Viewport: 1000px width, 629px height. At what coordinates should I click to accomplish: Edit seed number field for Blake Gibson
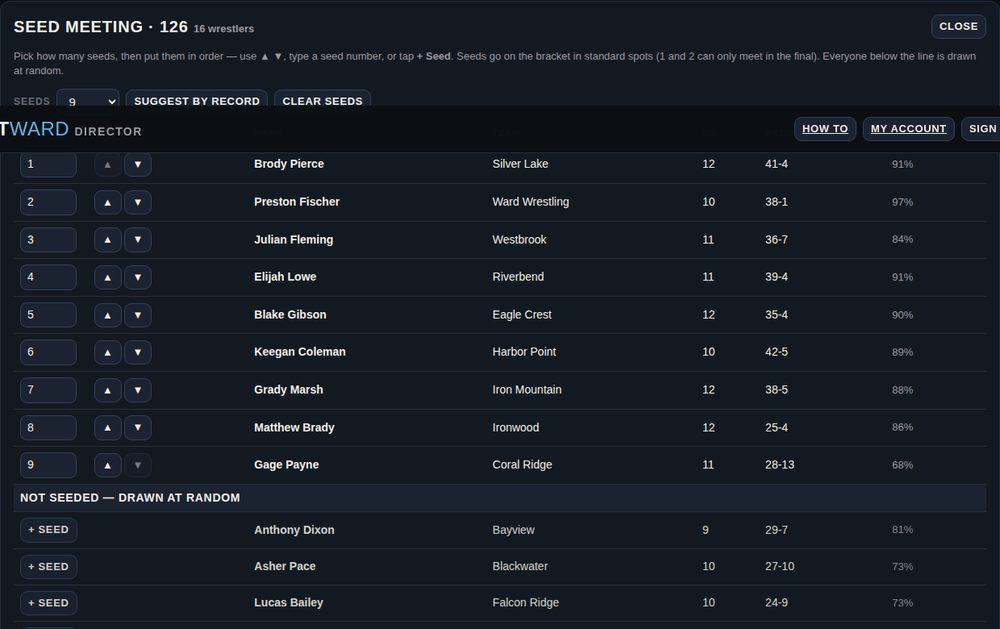[x=48, y=315]
